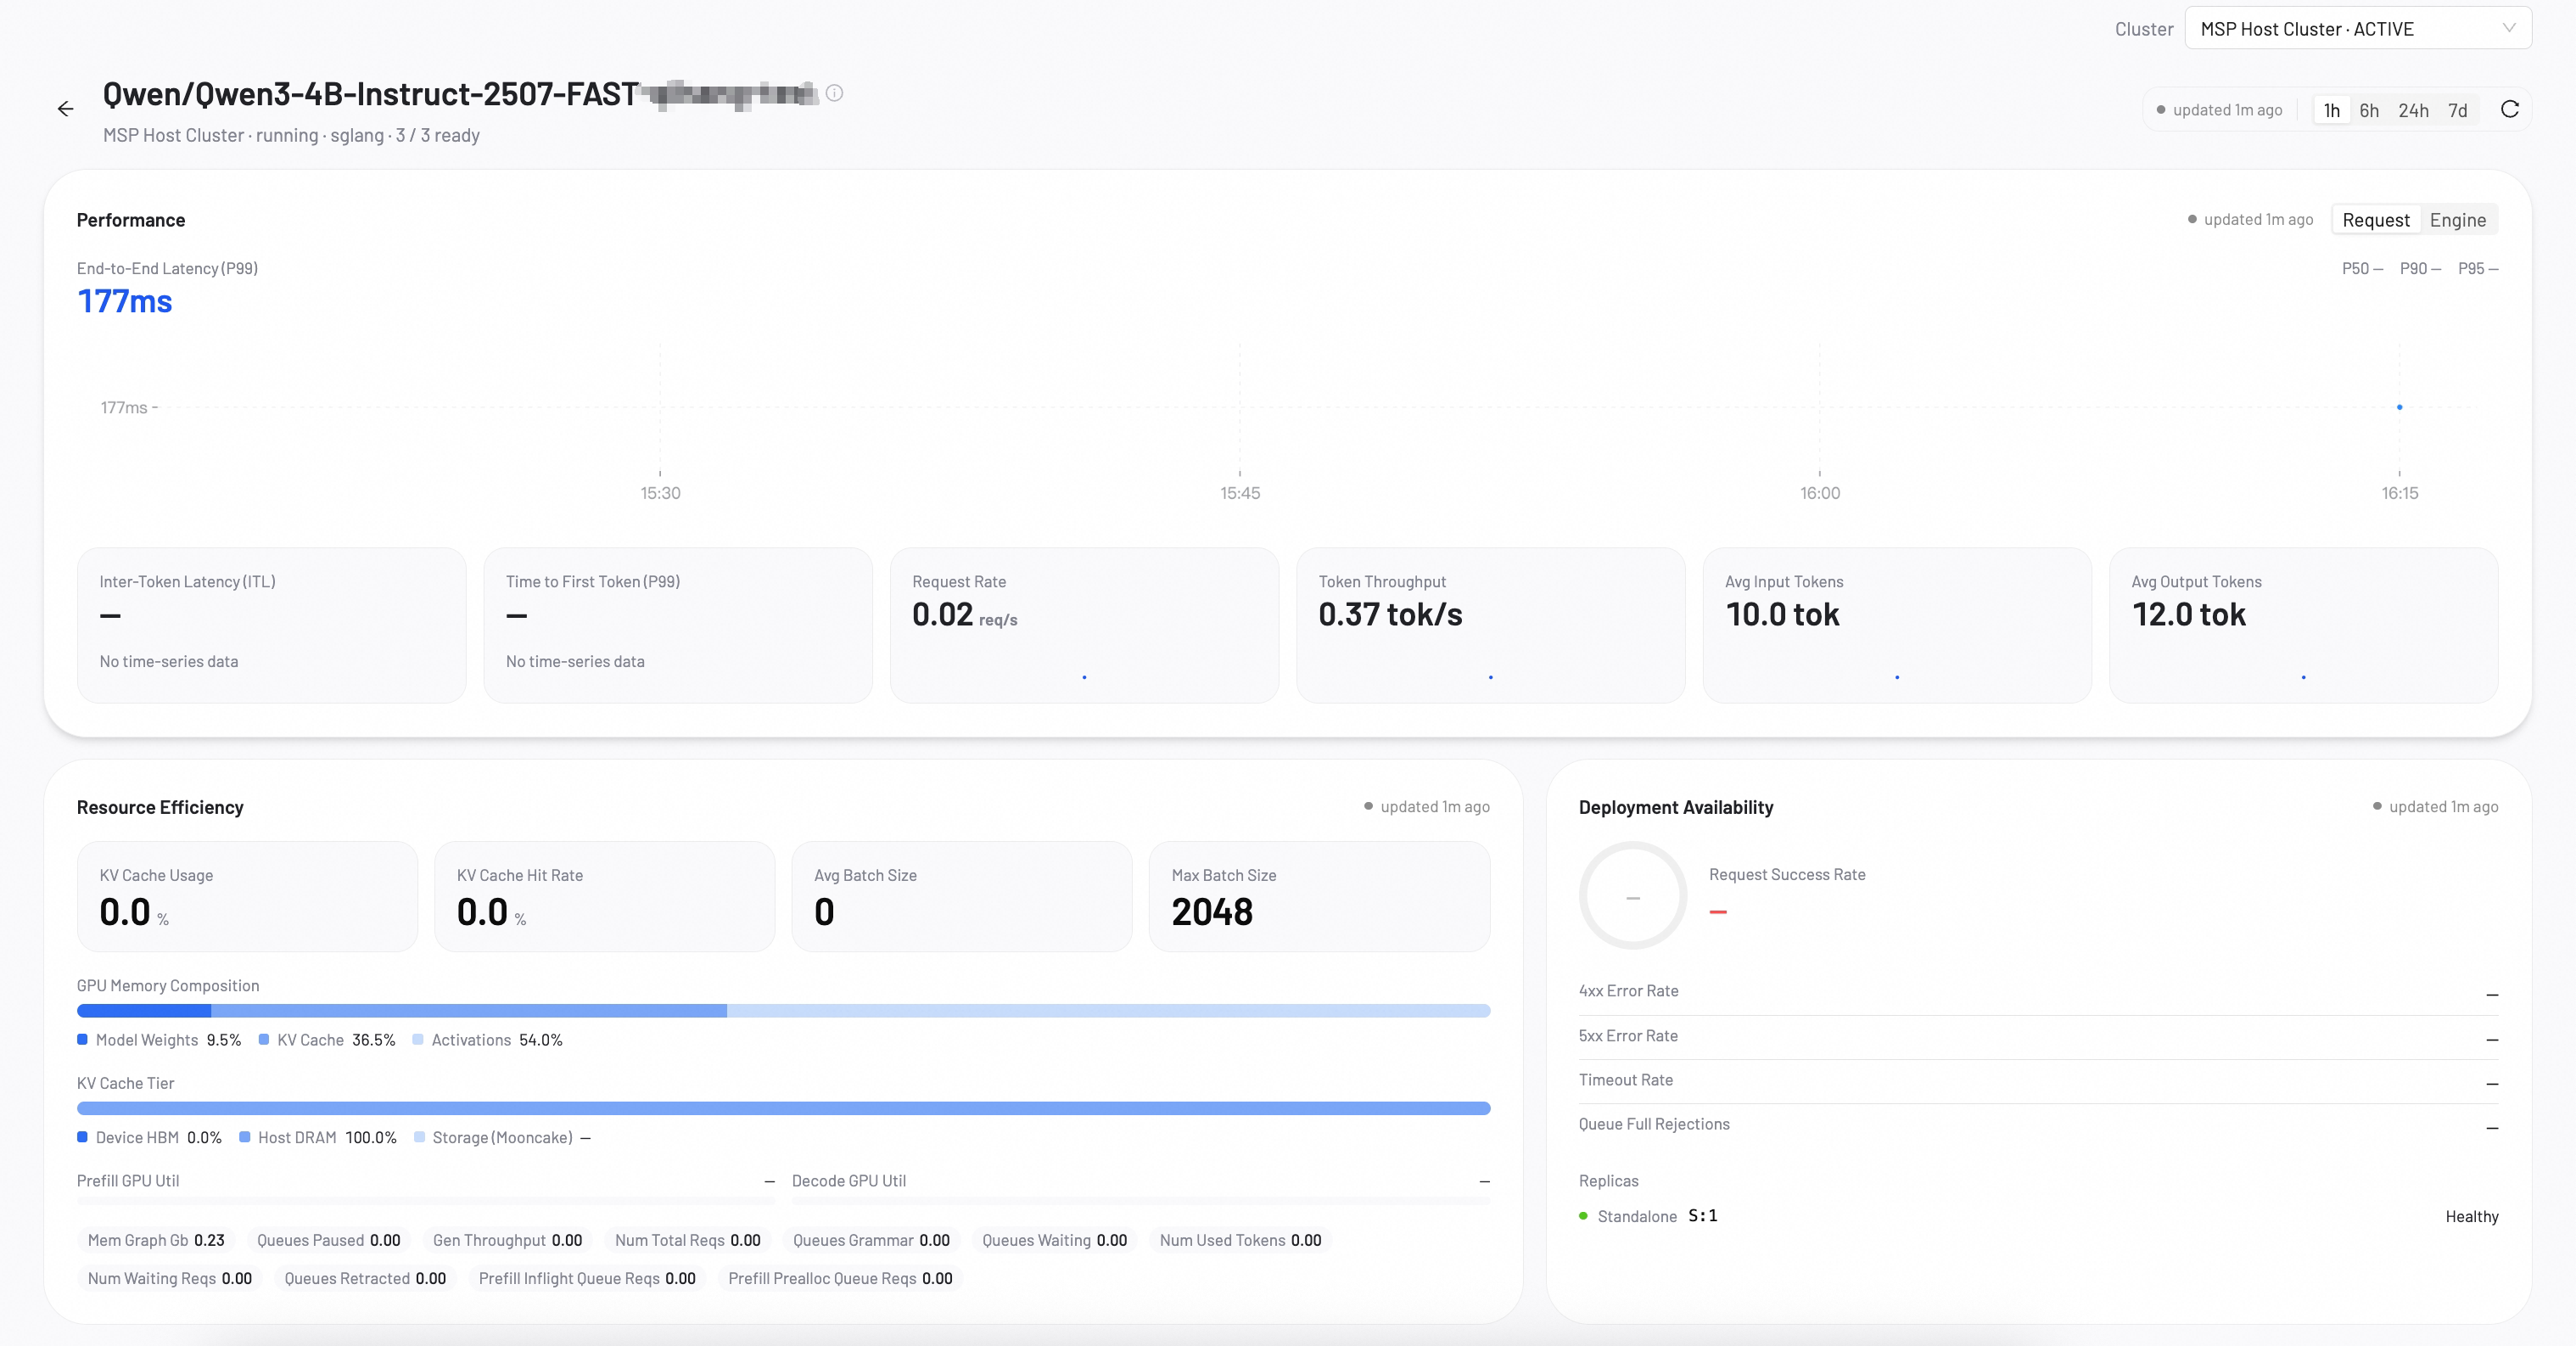Click the Queue Full Rejections row

tap(2038, 1124)
